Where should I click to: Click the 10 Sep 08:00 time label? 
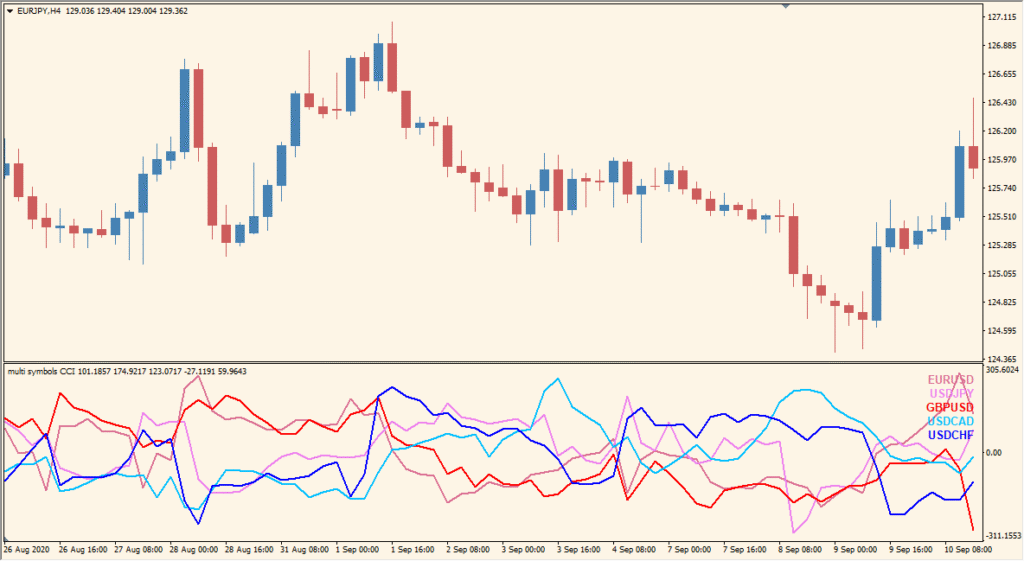pos(968,550)
